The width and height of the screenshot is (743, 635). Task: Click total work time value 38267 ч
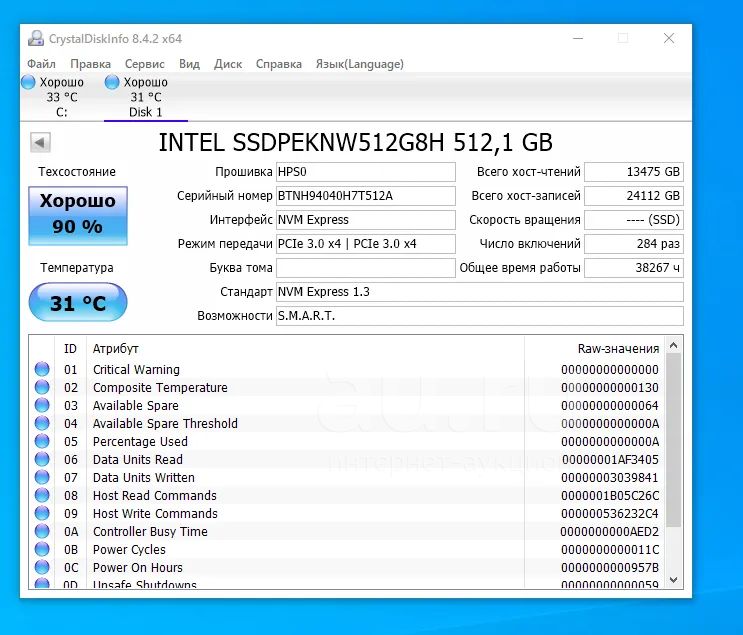(x=634, y=268)
